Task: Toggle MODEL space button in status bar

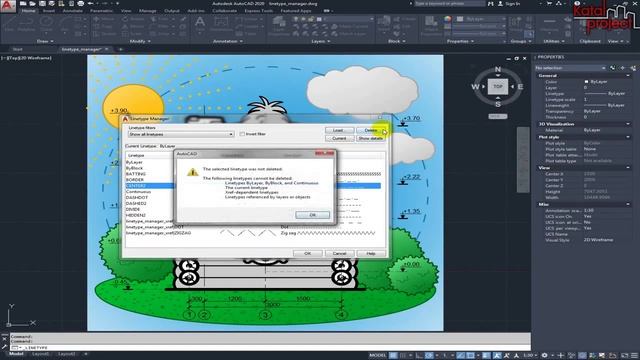Action: click(378, 356)
